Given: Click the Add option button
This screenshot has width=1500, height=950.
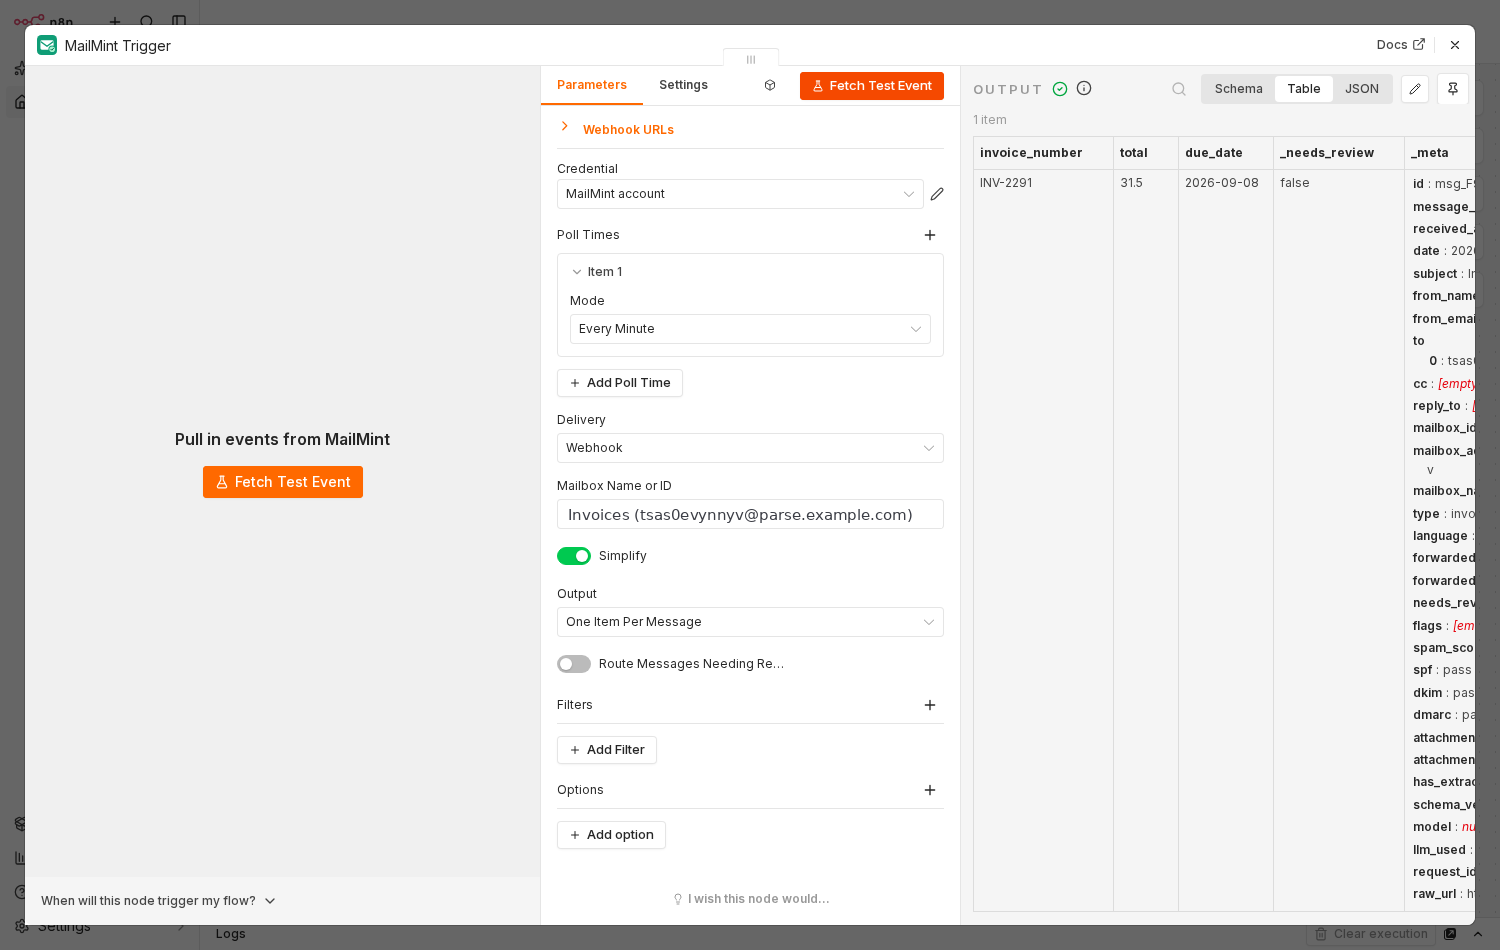Looking at the screenshot, I should pyautogui.click(x=611, y=835).
